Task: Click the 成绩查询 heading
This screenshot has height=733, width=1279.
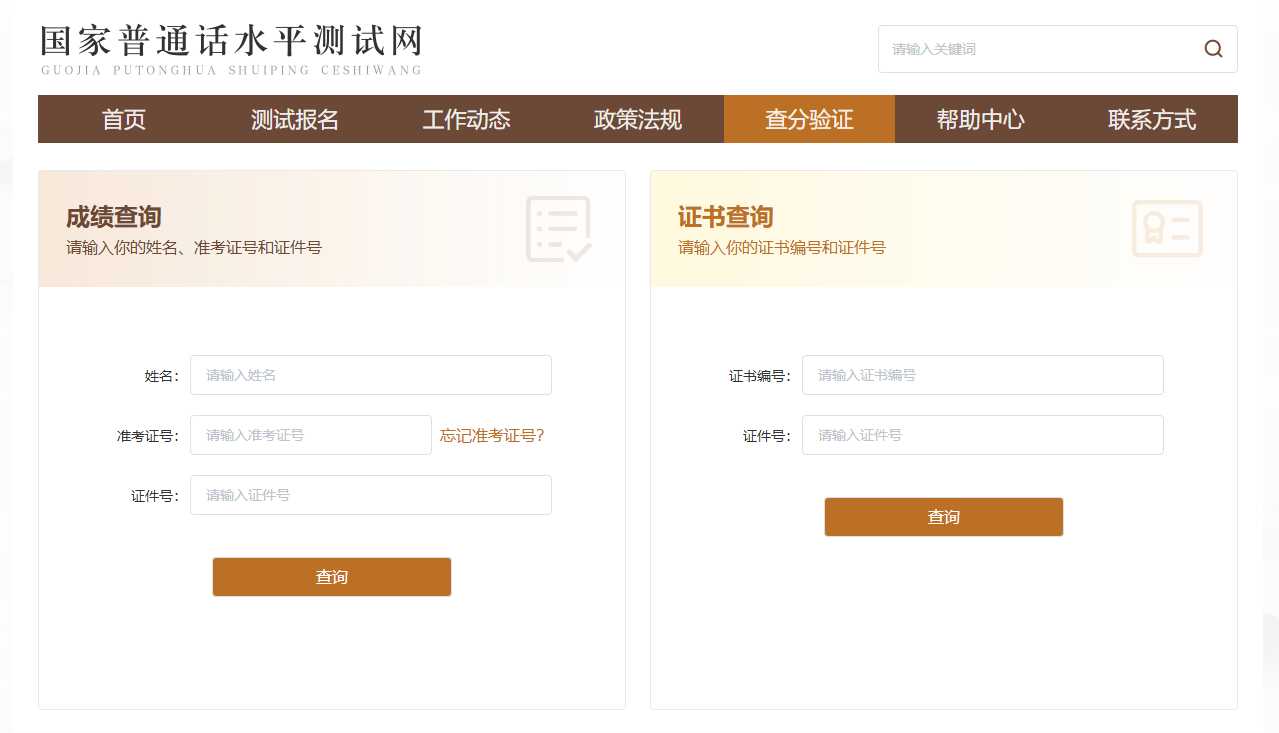Action: 114,217
